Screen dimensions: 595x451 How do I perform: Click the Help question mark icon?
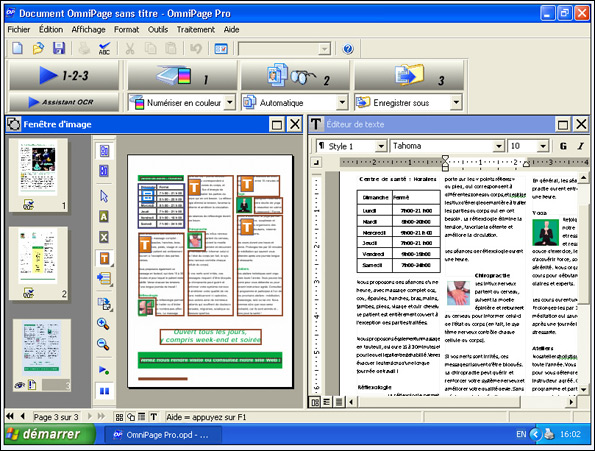(348, 49)
